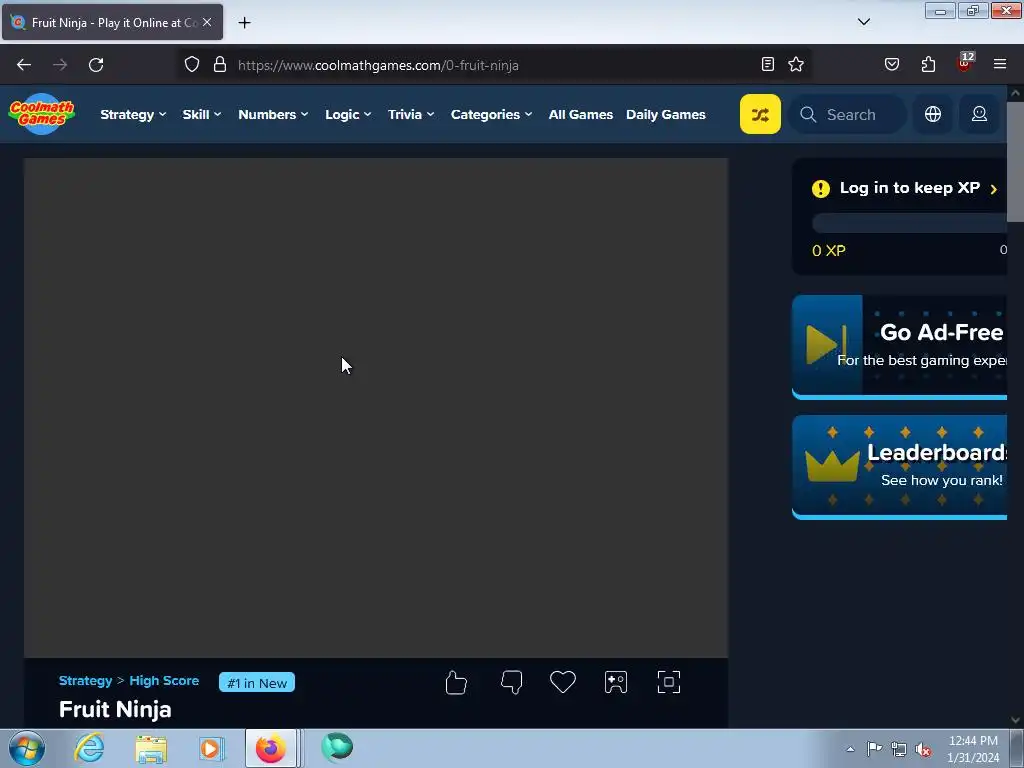Click the Fruit Ninja title text
1024x768 pixels.
115,709
